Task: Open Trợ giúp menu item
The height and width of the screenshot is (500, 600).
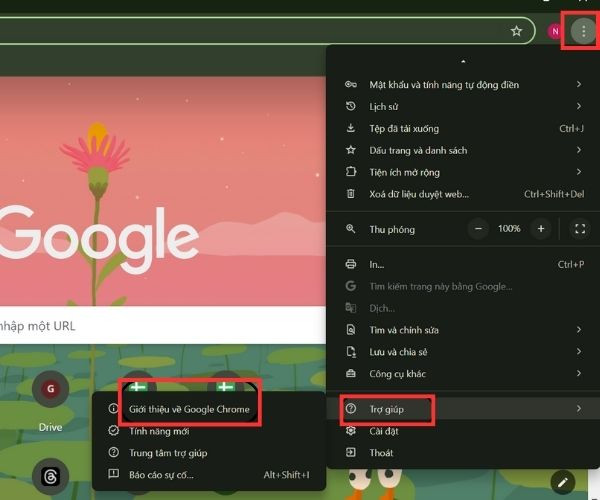Action: [463, 409]
